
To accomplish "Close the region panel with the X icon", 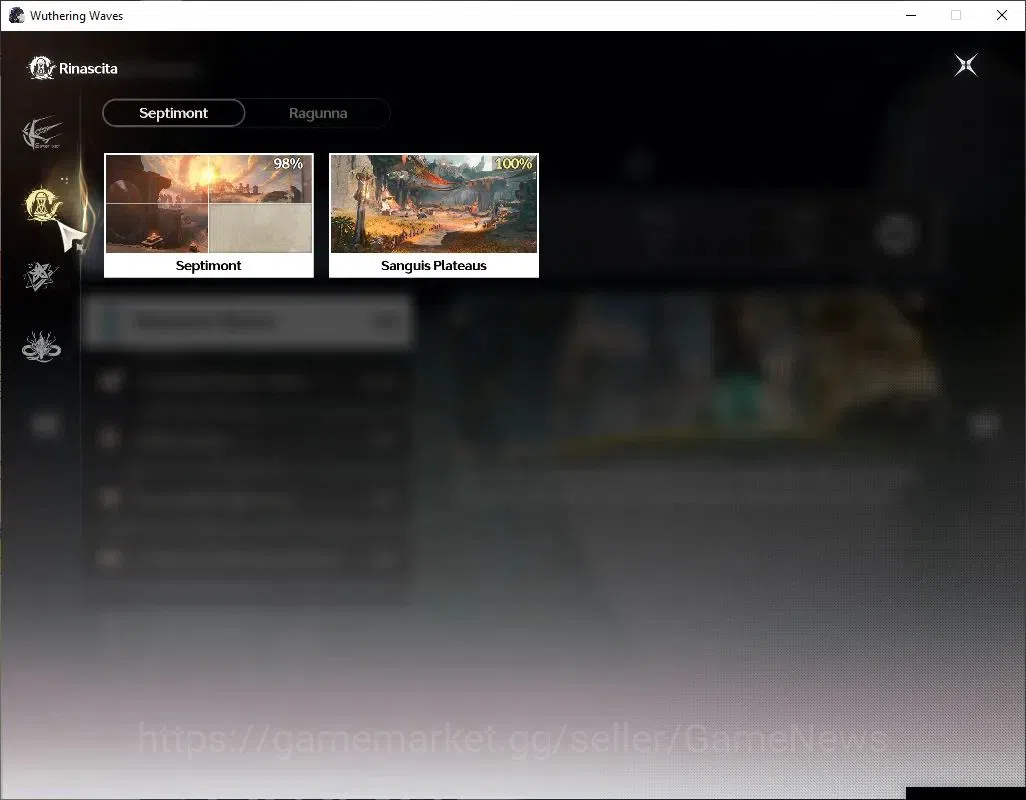I will pos(965,65).
